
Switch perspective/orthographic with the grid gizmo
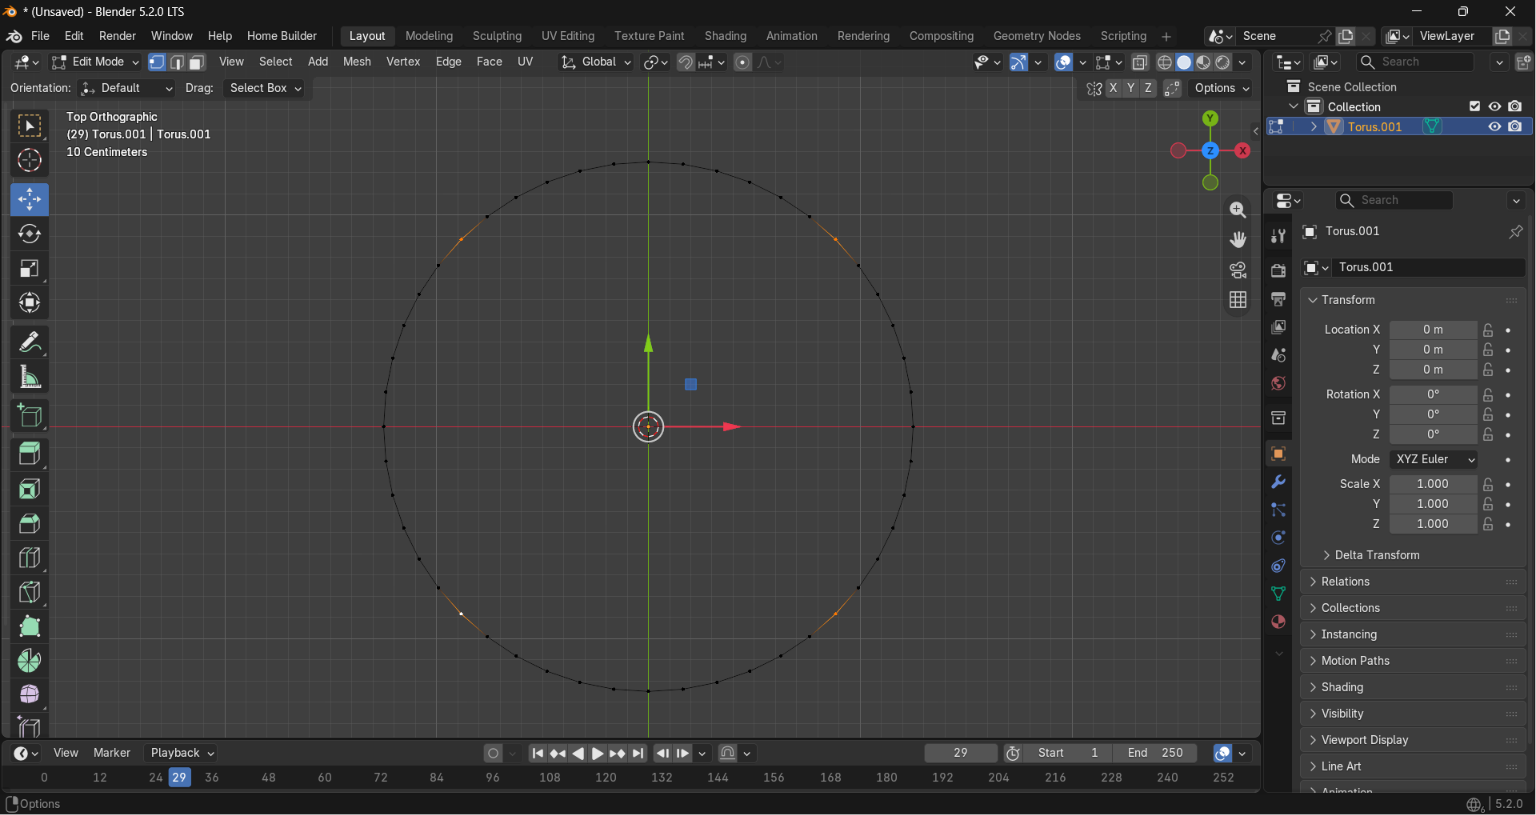point(1238,300)
